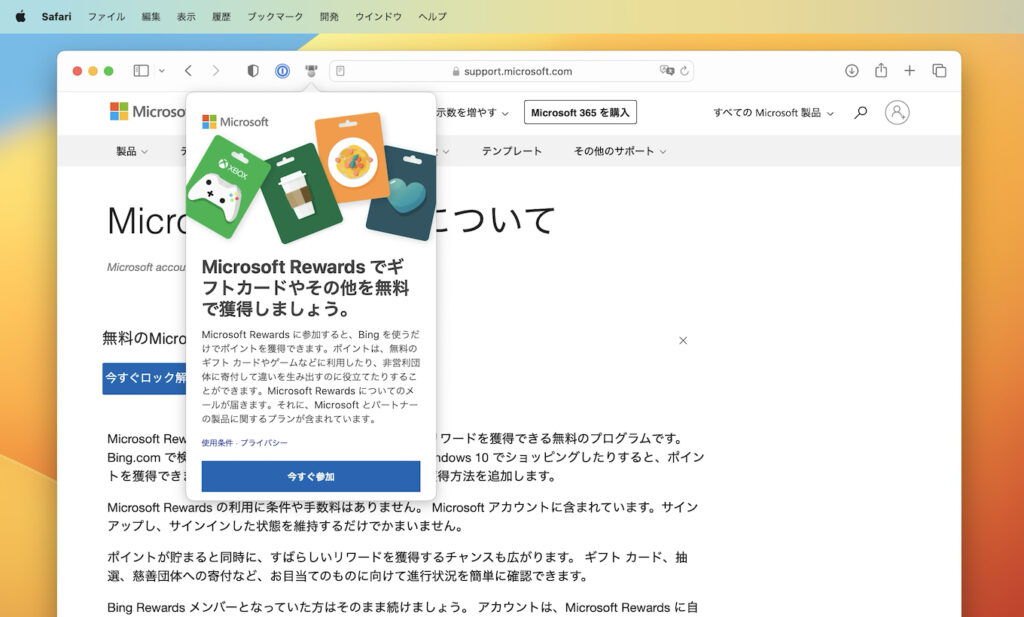Open search with the magnifier icon

[x=860, y=112]
